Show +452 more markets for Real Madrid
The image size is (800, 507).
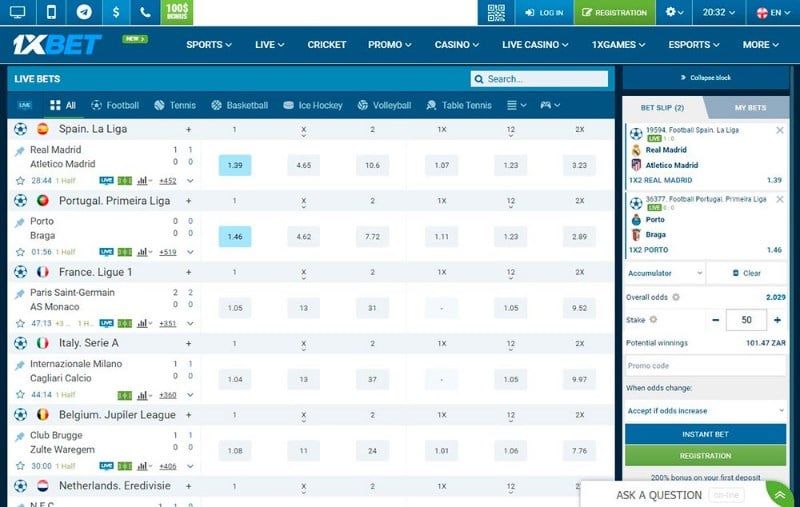(x=167, y=181)
